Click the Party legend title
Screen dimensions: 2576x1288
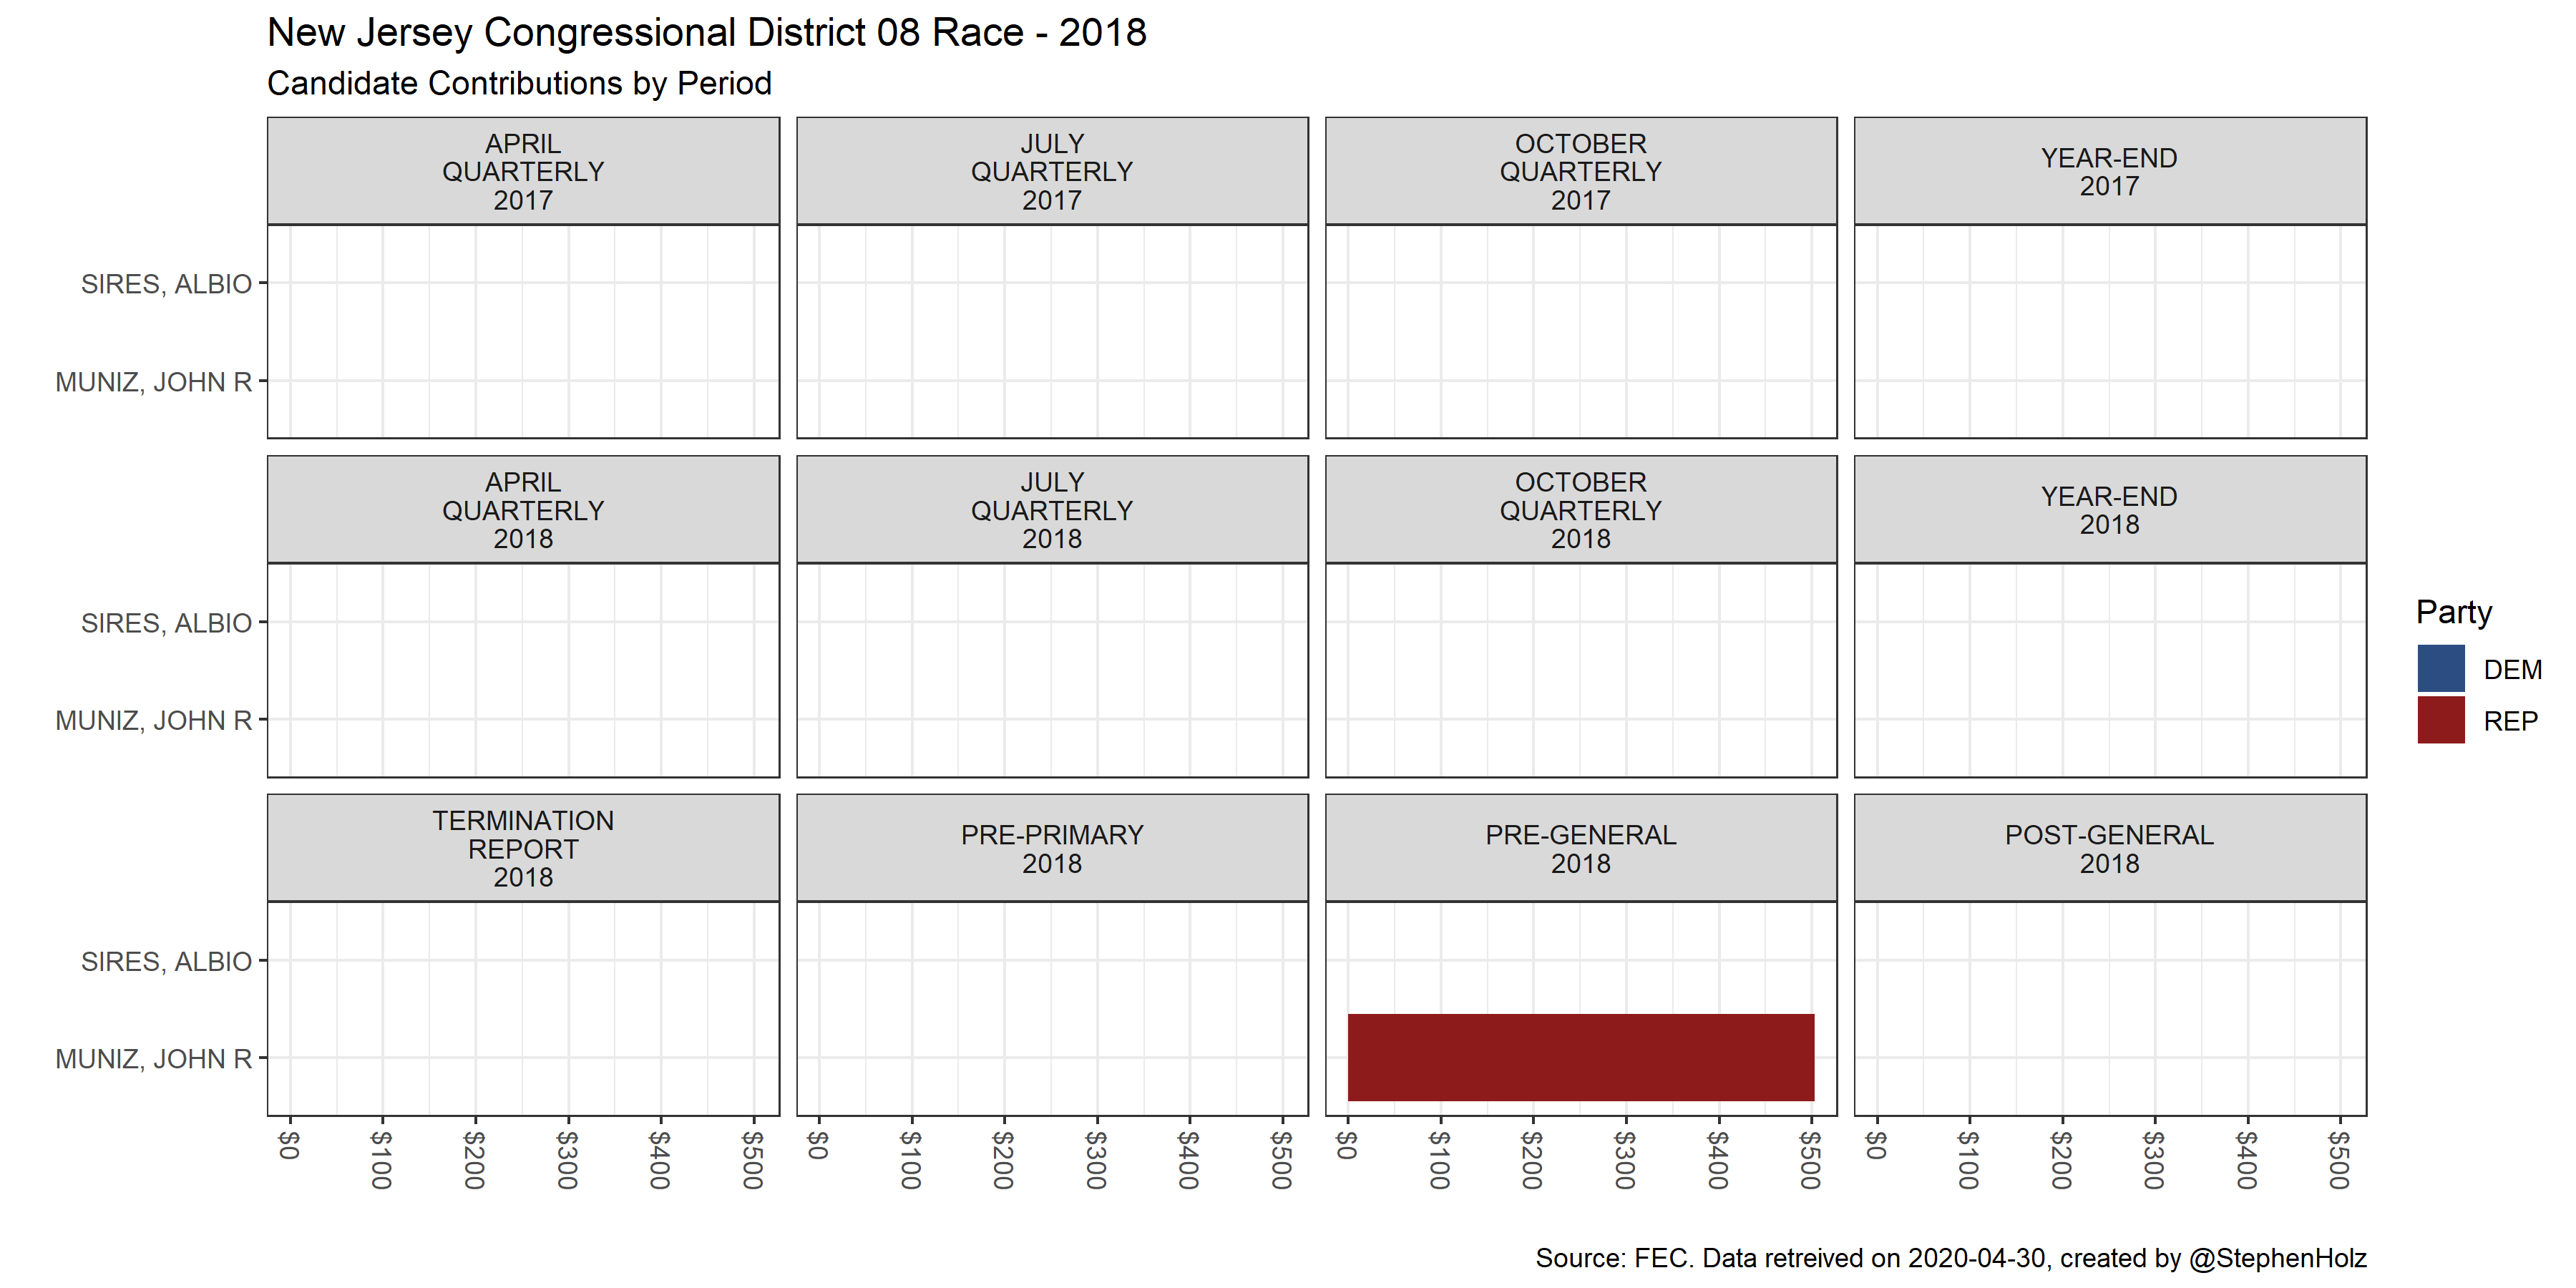(2453, 612)
